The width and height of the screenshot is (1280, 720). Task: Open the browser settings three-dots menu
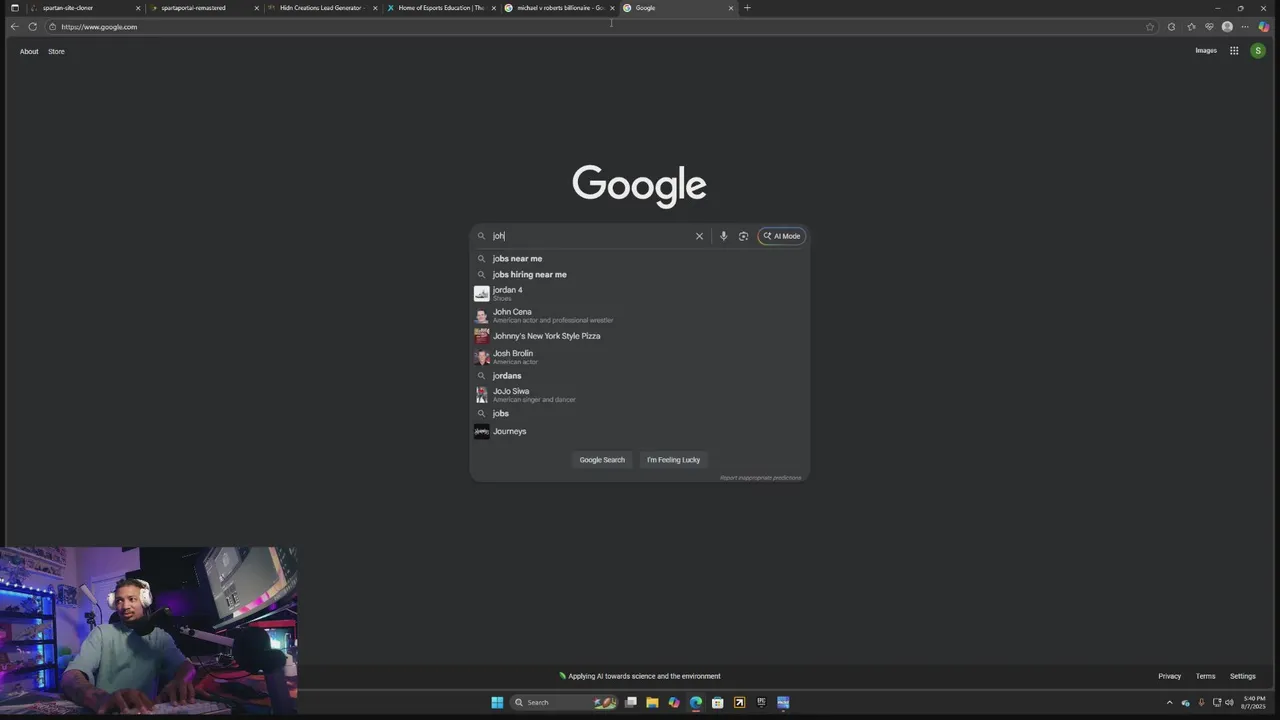click(1245, 27)
